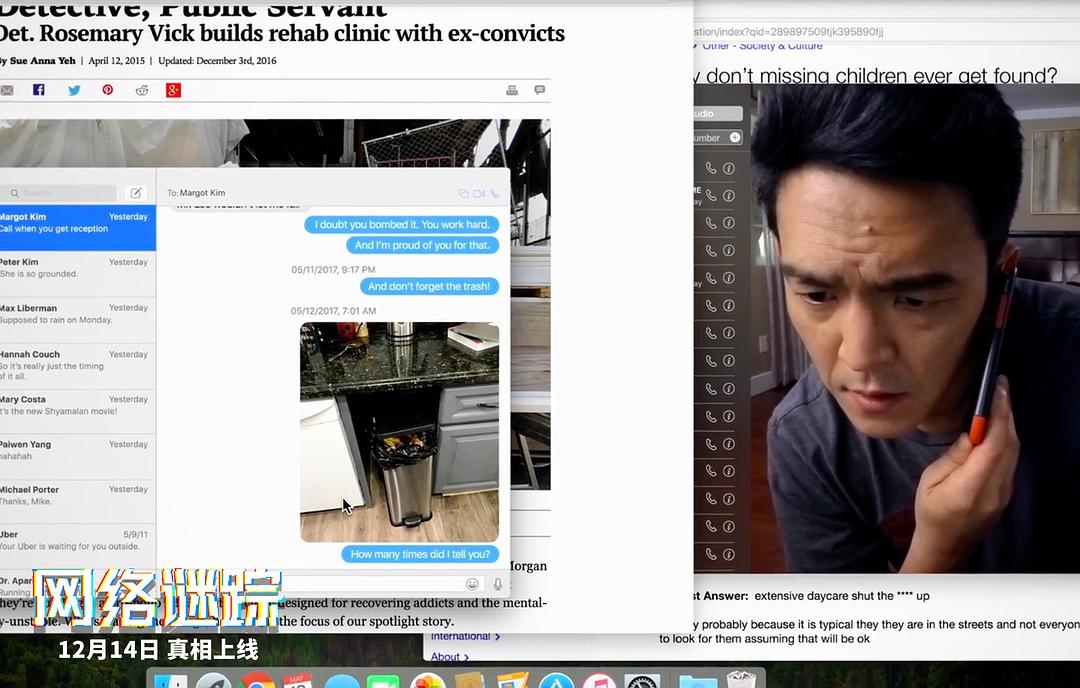Viewport: 1080px width, 688px height.
Task: Tweet the article via the Twitter icon
Action: [x=74, y=90]
